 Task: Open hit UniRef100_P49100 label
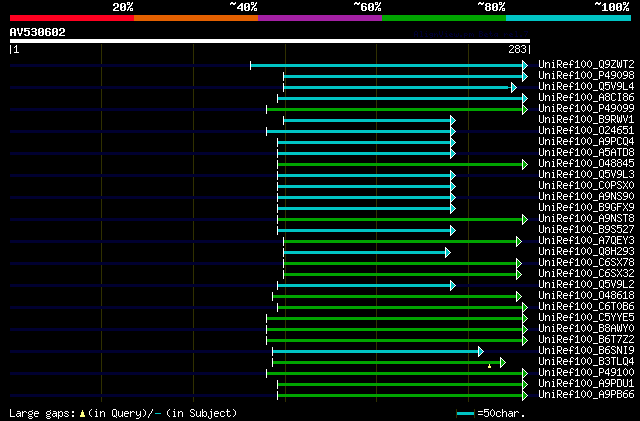[586, 373]
